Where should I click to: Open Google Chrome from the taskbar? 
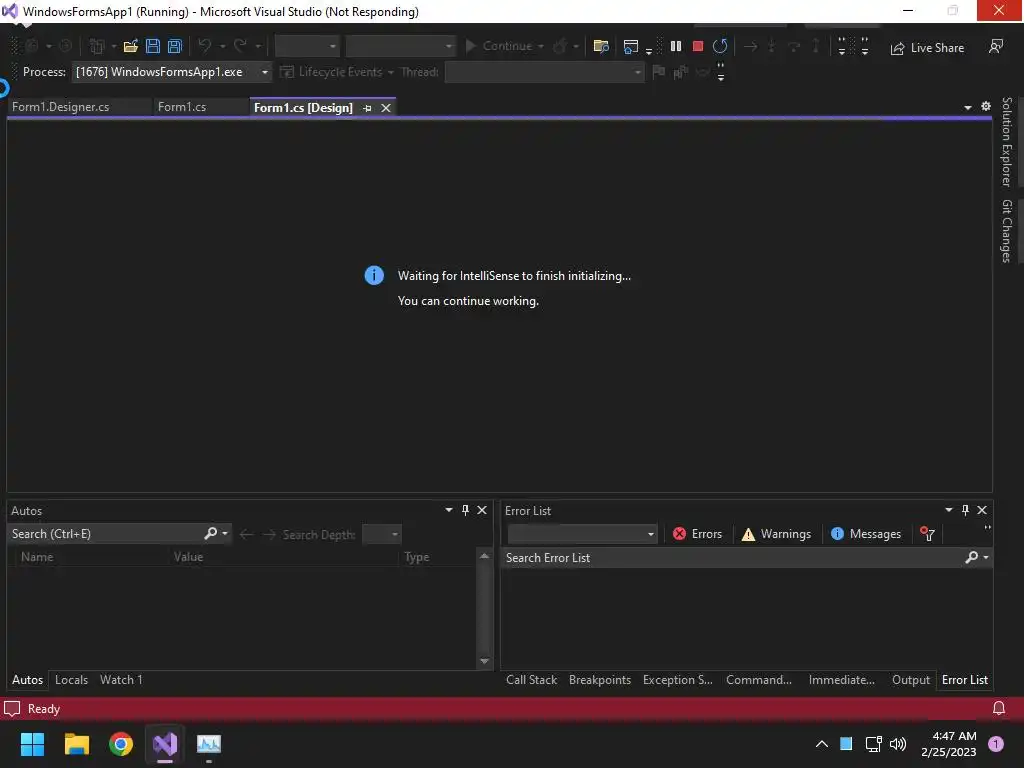pyautogui.click(x=121, y=743)
